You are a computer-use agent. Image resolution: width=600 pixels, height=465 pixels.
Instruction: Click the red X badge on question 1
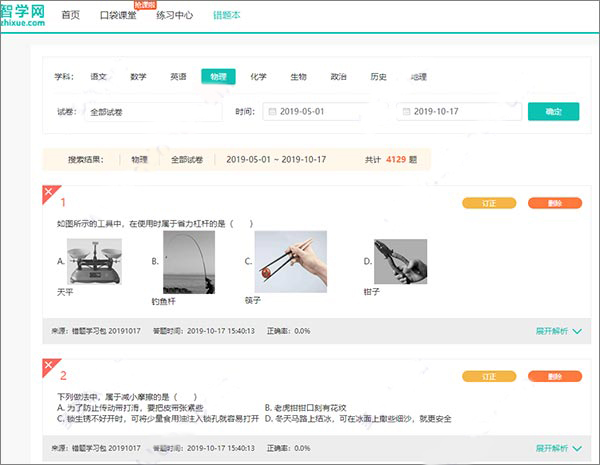(49, 193)
